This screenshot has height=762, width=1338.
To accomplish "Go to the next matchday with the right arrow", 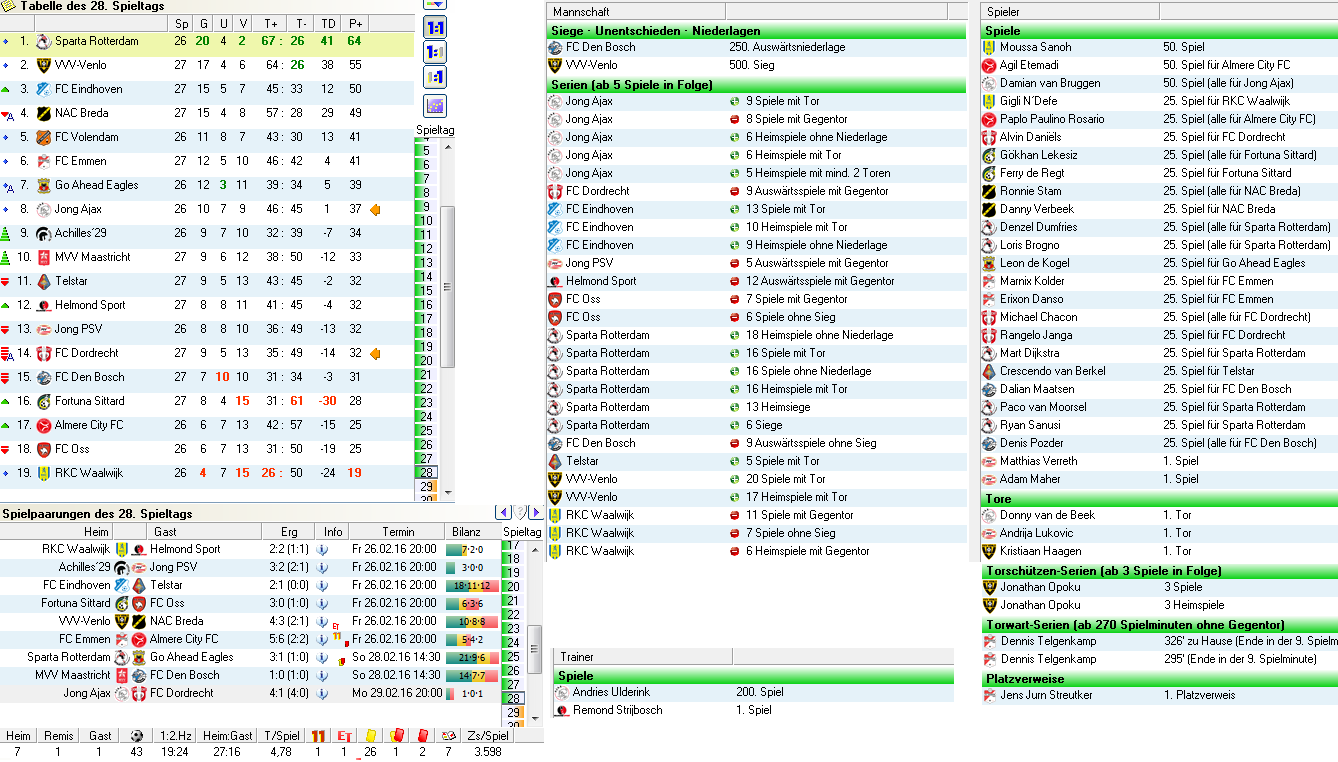I will point(535,513).
